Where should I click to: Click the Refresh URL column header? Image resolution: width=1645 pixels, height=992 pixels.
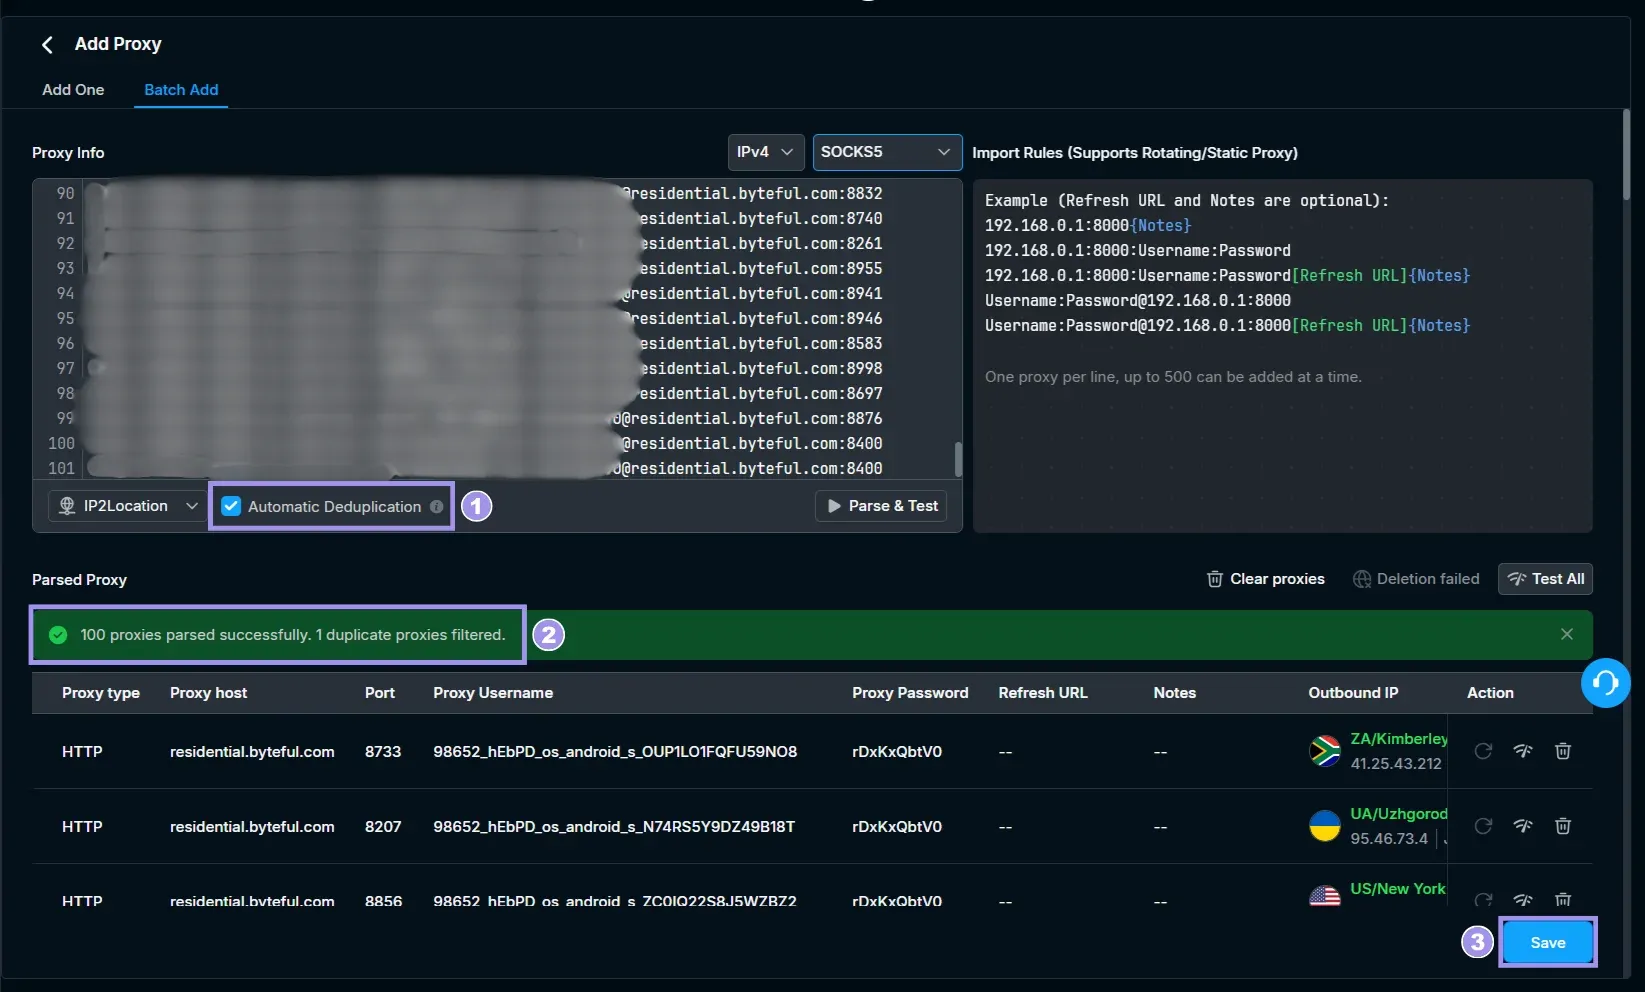click(1043, 693)
